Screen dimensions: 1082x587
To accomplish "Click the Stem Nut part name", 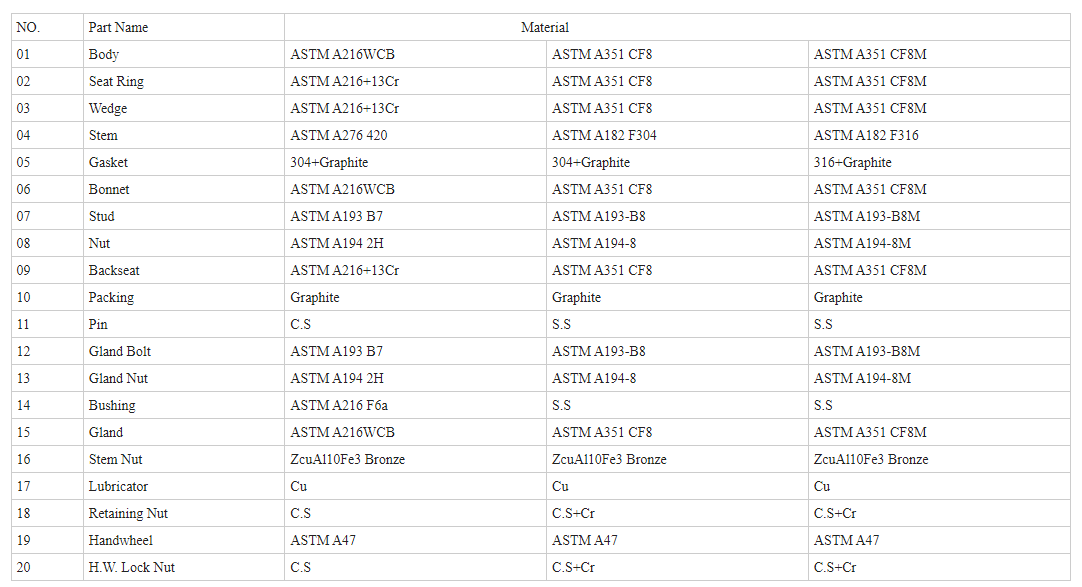I will click(x=184, y=459).
